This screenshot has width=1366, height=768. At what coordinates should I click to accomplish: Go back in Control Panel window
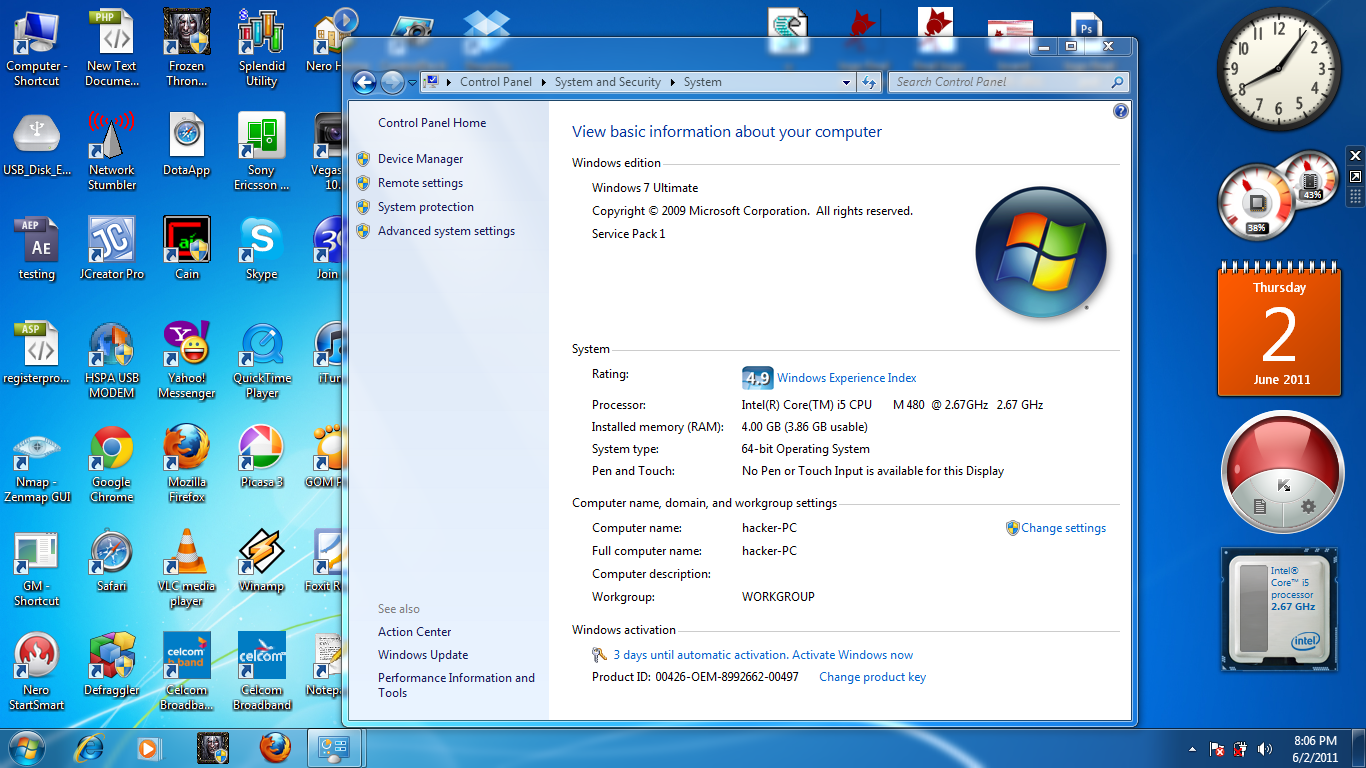point(364,83)
